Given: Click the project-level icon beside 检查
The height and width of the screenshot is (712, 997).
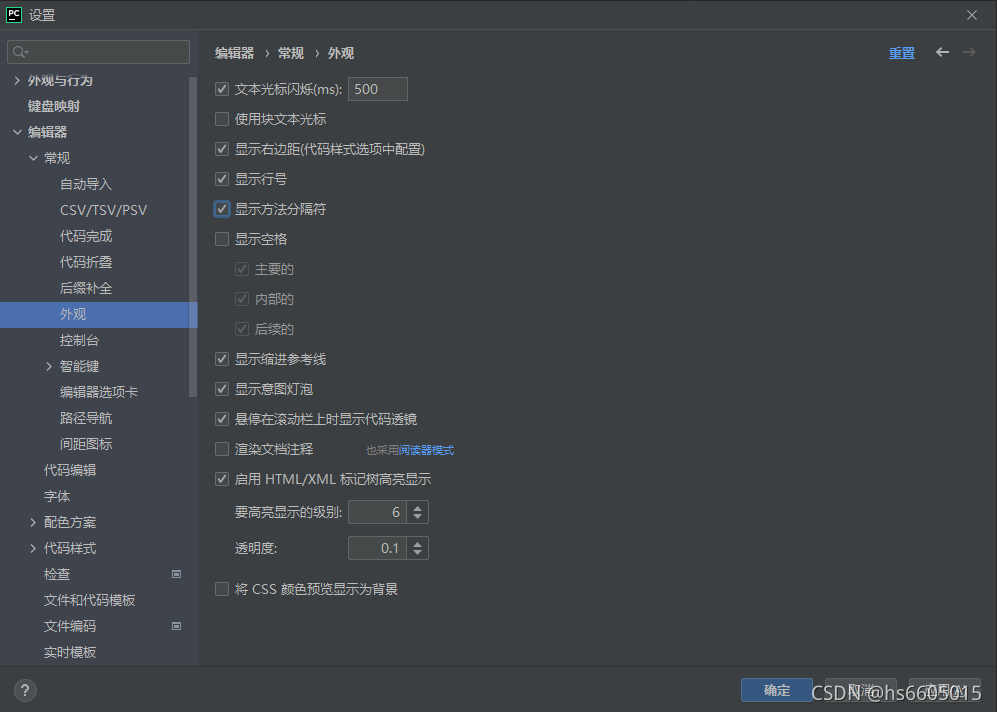Looking at the screenshot, I should (177, 574).
